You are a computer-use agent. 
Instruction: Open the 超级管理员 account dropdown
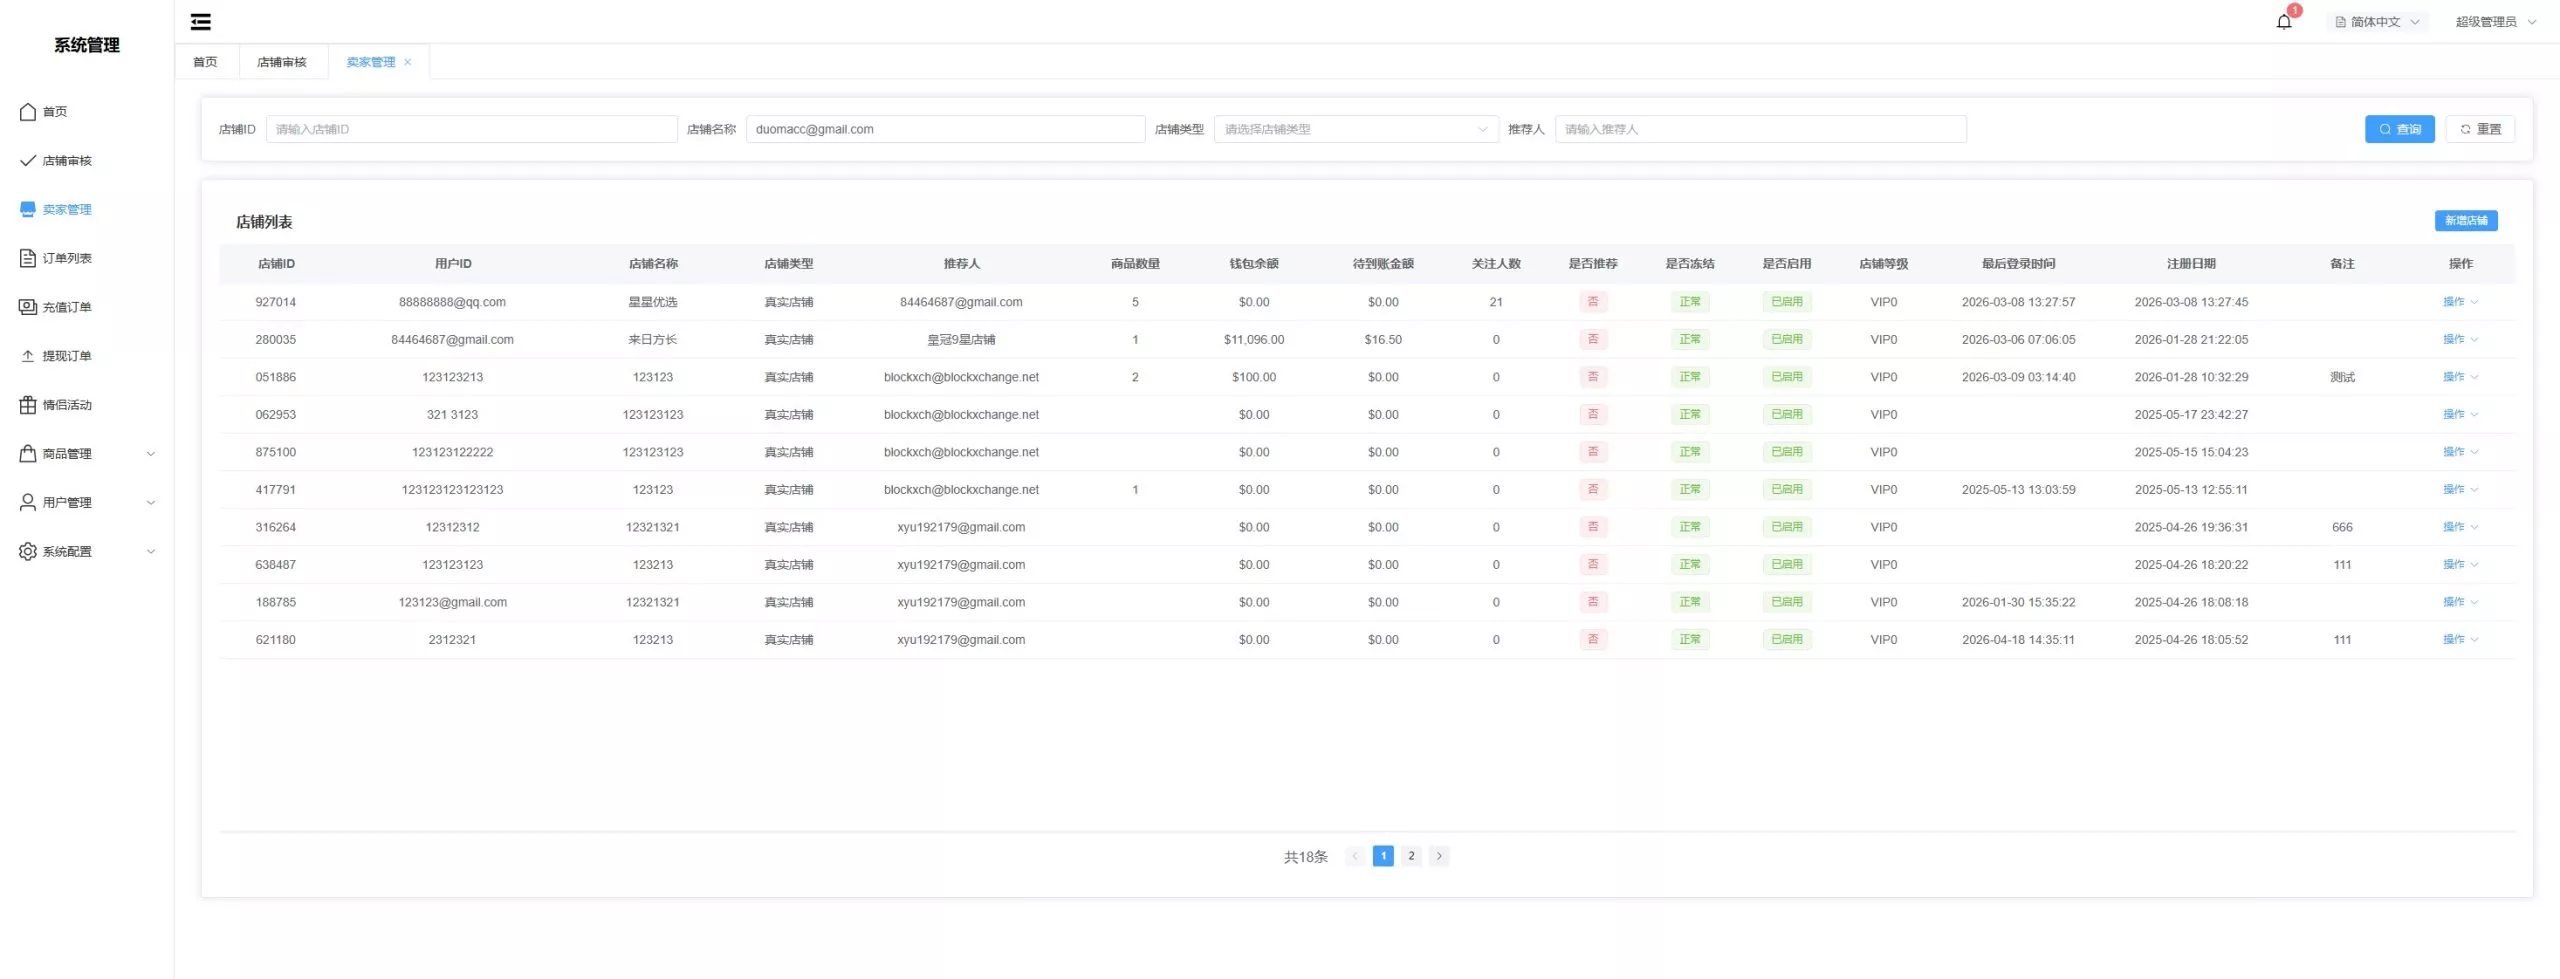click(2495, 21)
